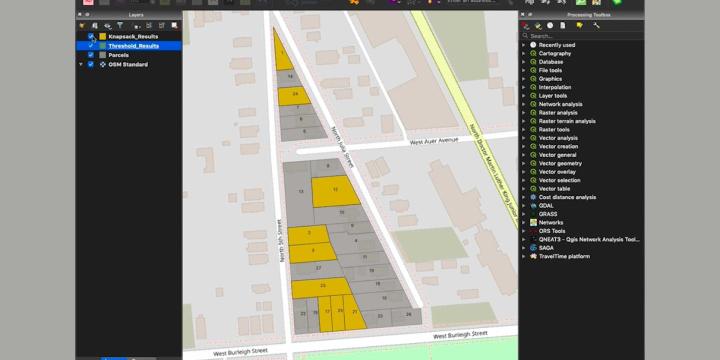Expand the Vector analysis group
This screenshot has height=360, width=720.
tap(523, 138)
